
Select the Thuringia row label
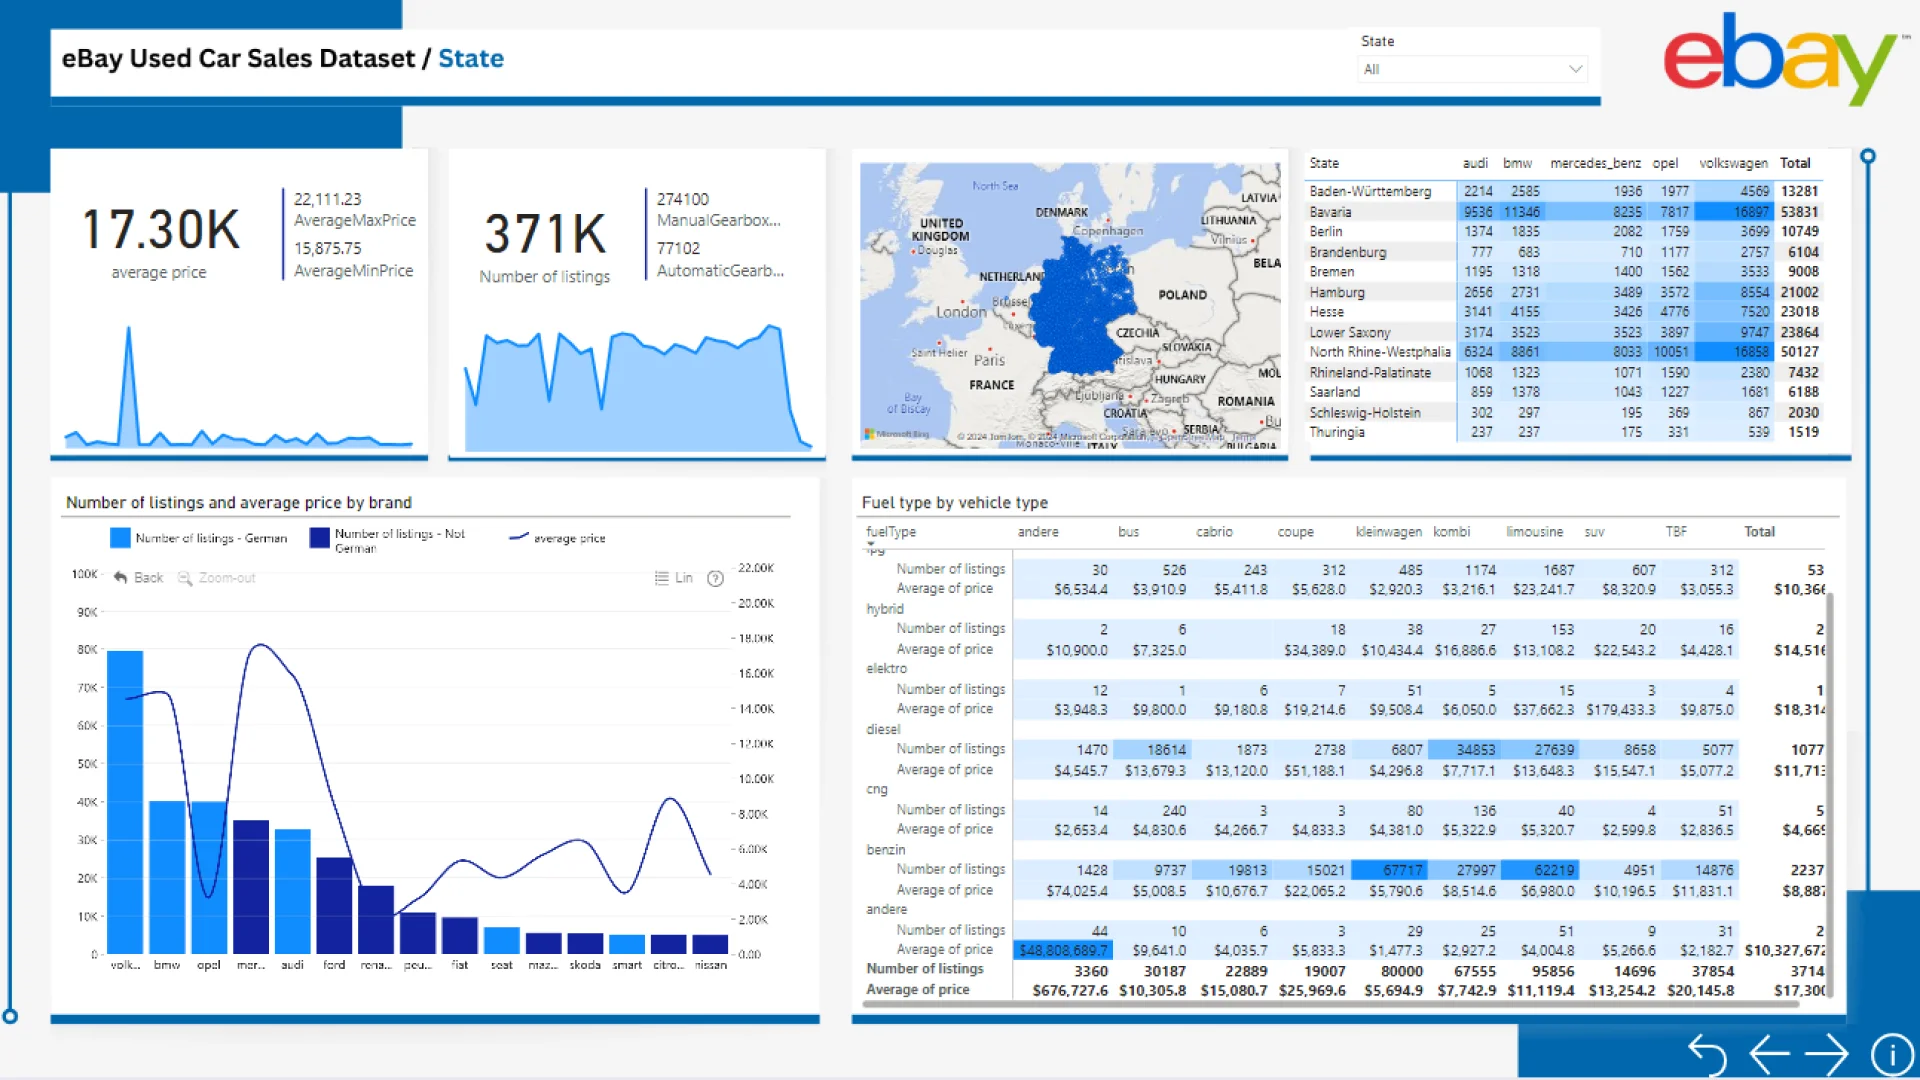point(1337,432)
